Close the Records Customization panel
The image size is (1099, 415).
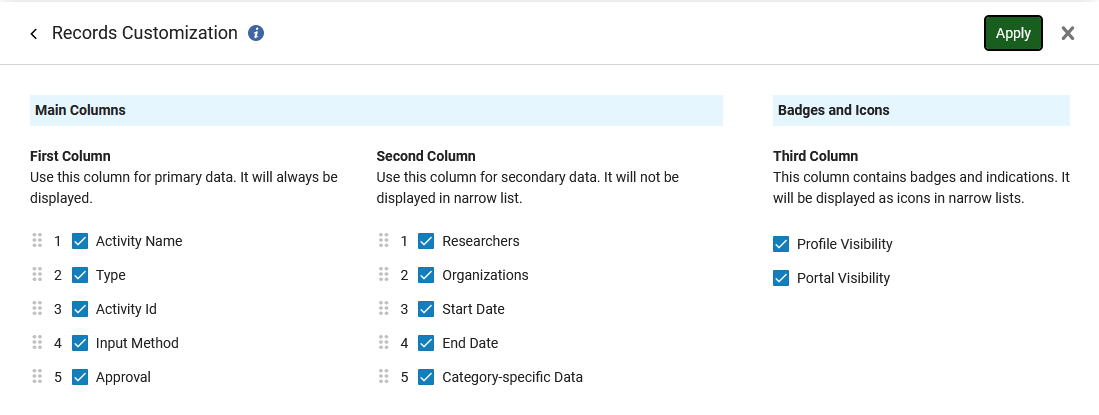pyautogui.click(x=1068, y=33)
